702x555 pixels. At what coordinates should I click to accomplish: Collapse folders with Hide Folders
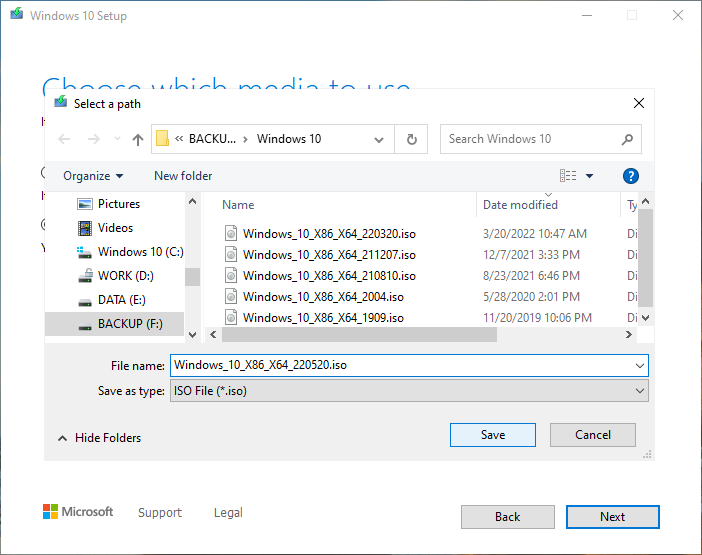99,438
